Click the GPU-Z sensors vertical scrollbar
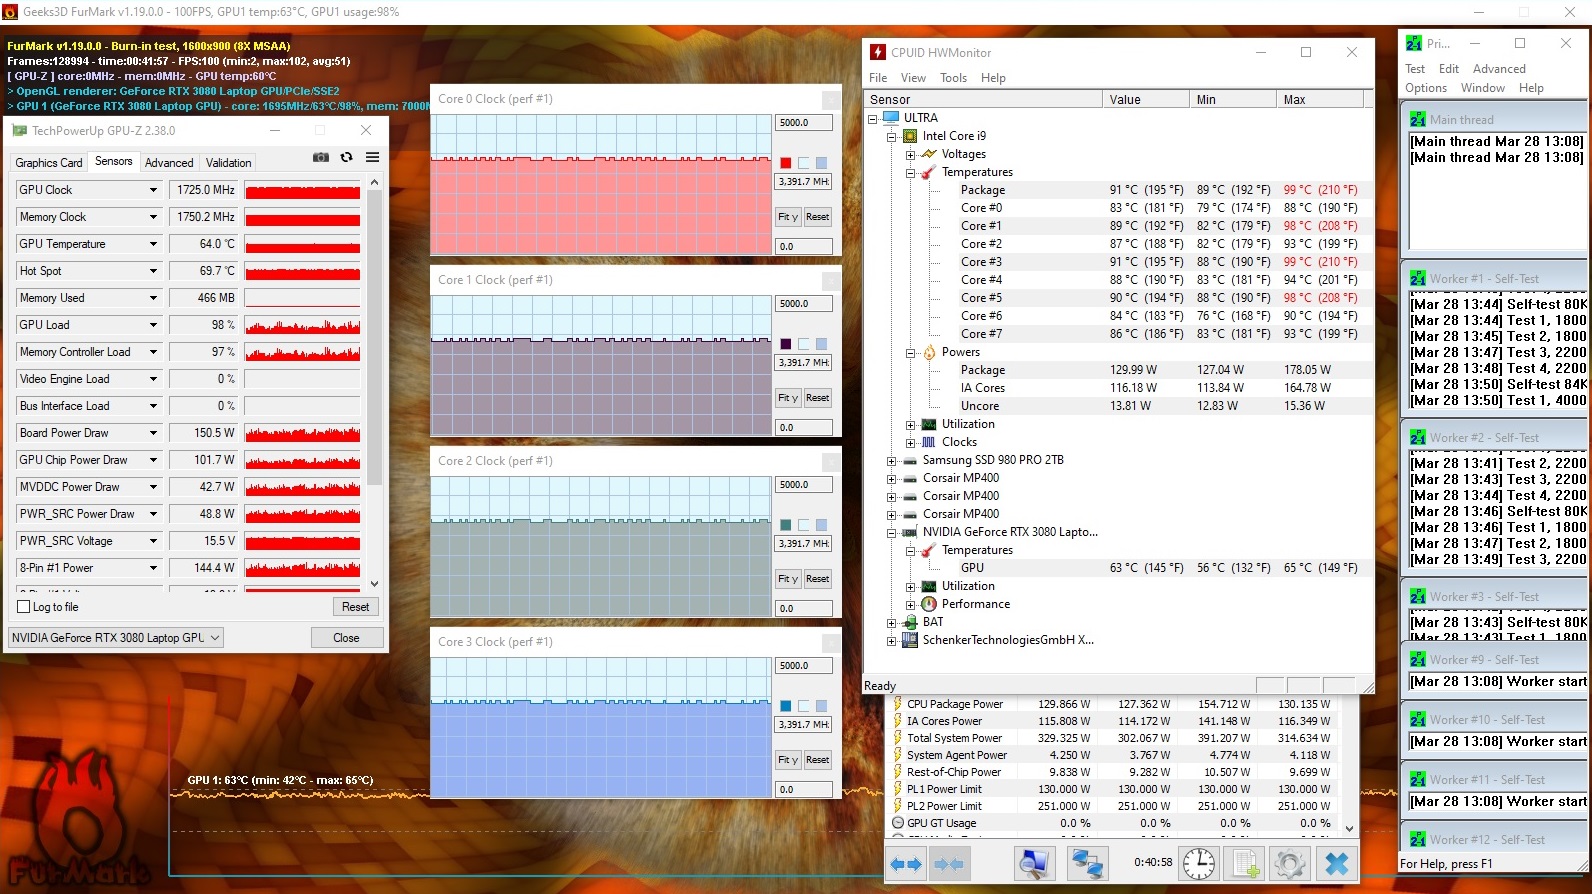Screen dimensions: 1592x894 click(375, 381)
